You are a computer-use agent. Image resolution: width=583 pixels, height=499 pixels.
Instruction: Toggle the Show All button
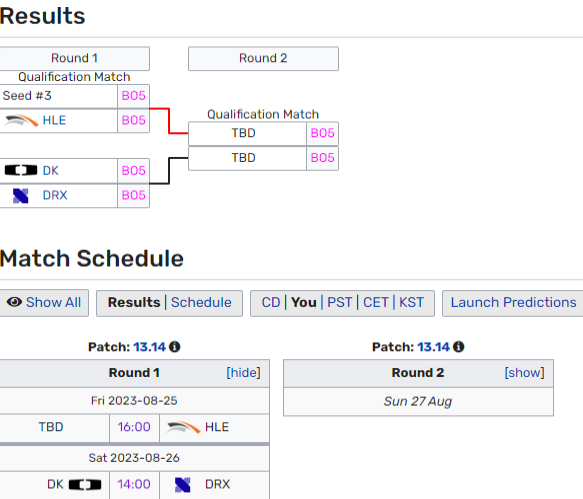pyautogui.click(x=44, y=303)
